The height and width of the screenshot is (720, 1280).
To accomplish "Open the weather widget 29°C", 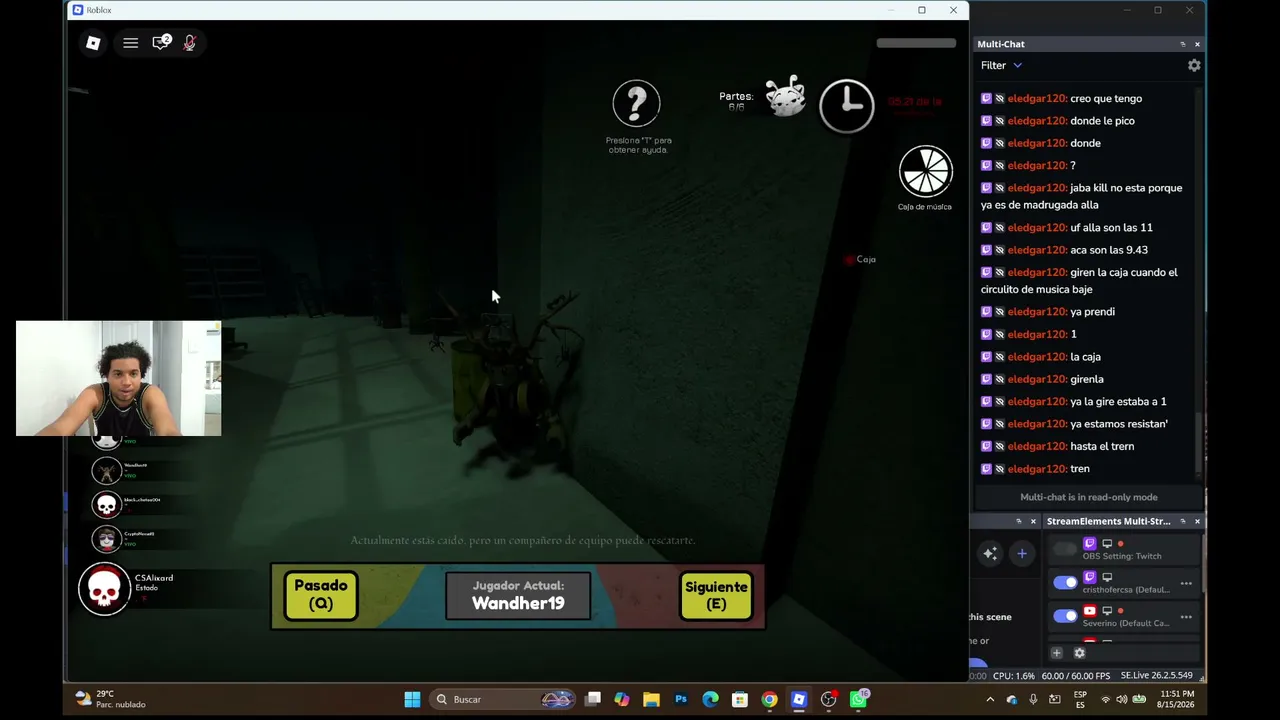I will pyautogui.click(x=110, y=699).
